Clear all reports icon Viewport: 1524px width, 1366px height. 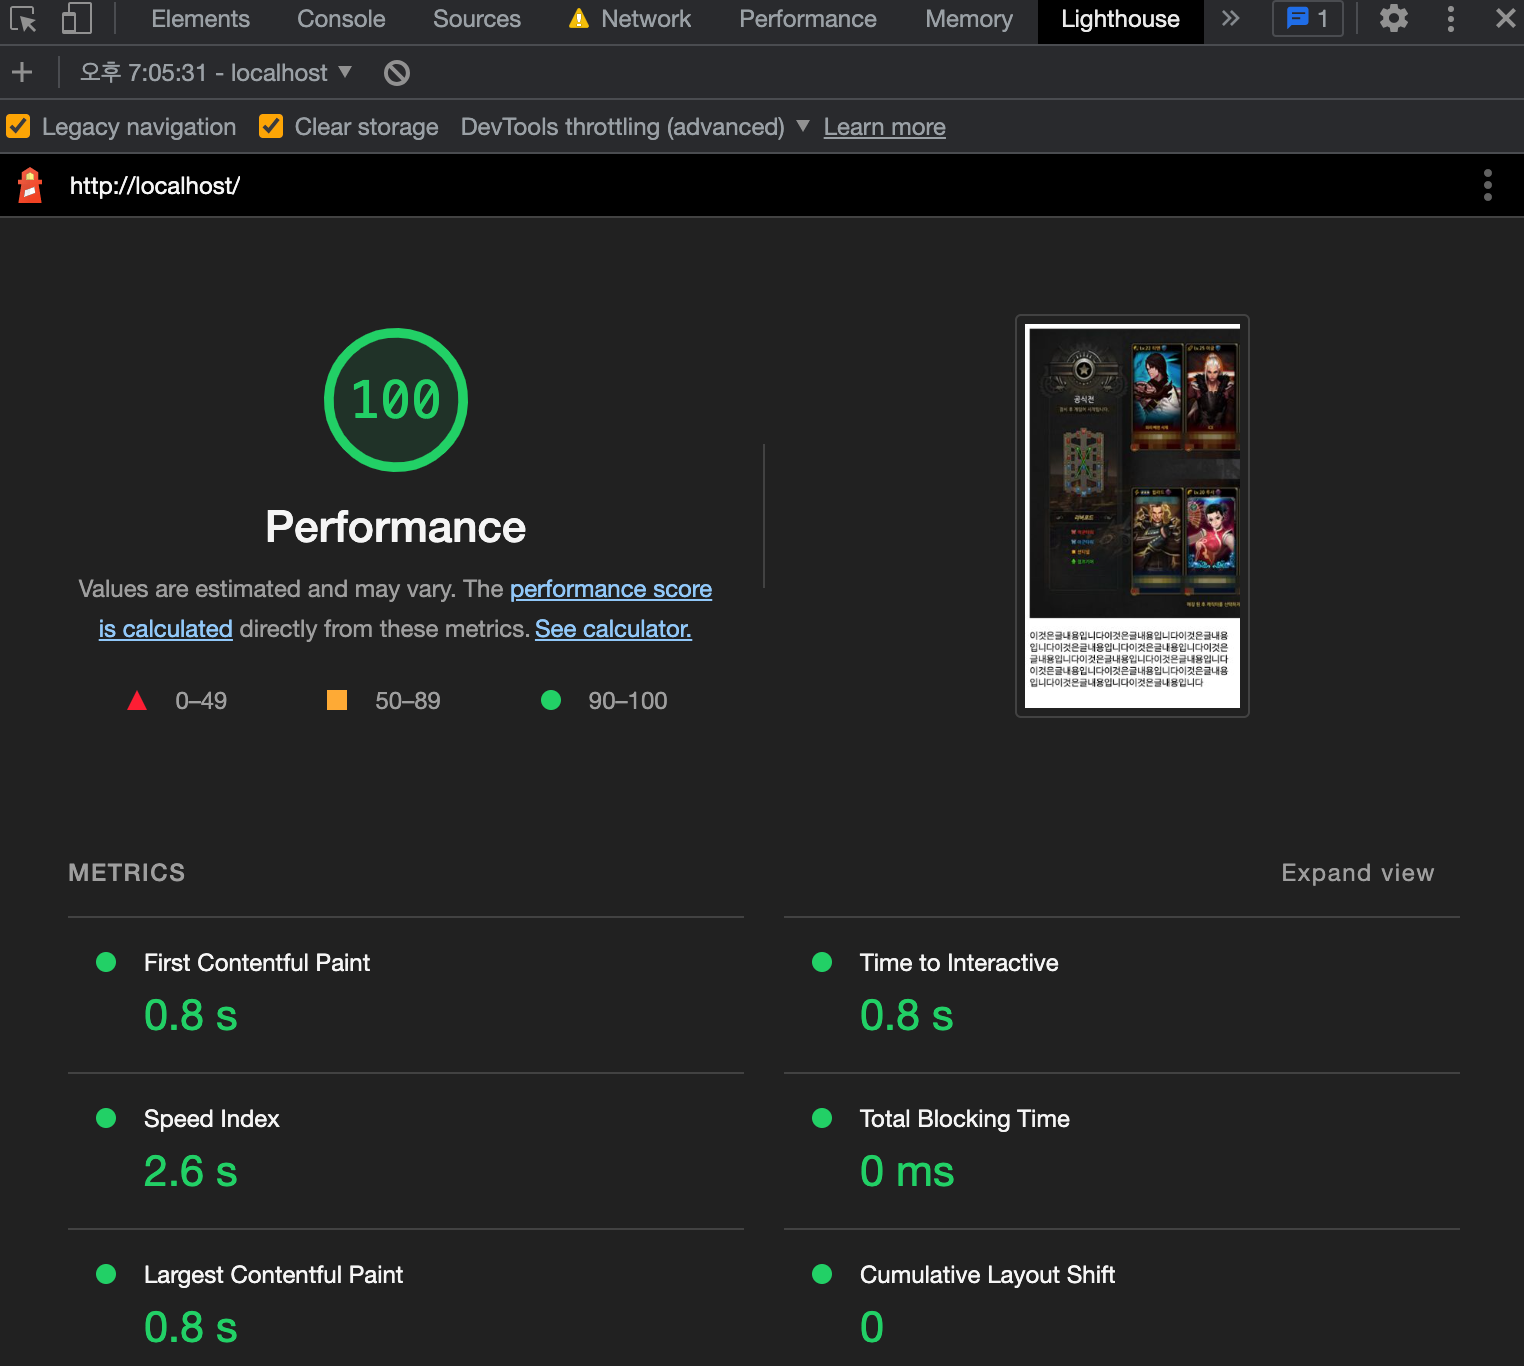click(x=397, y=73)
